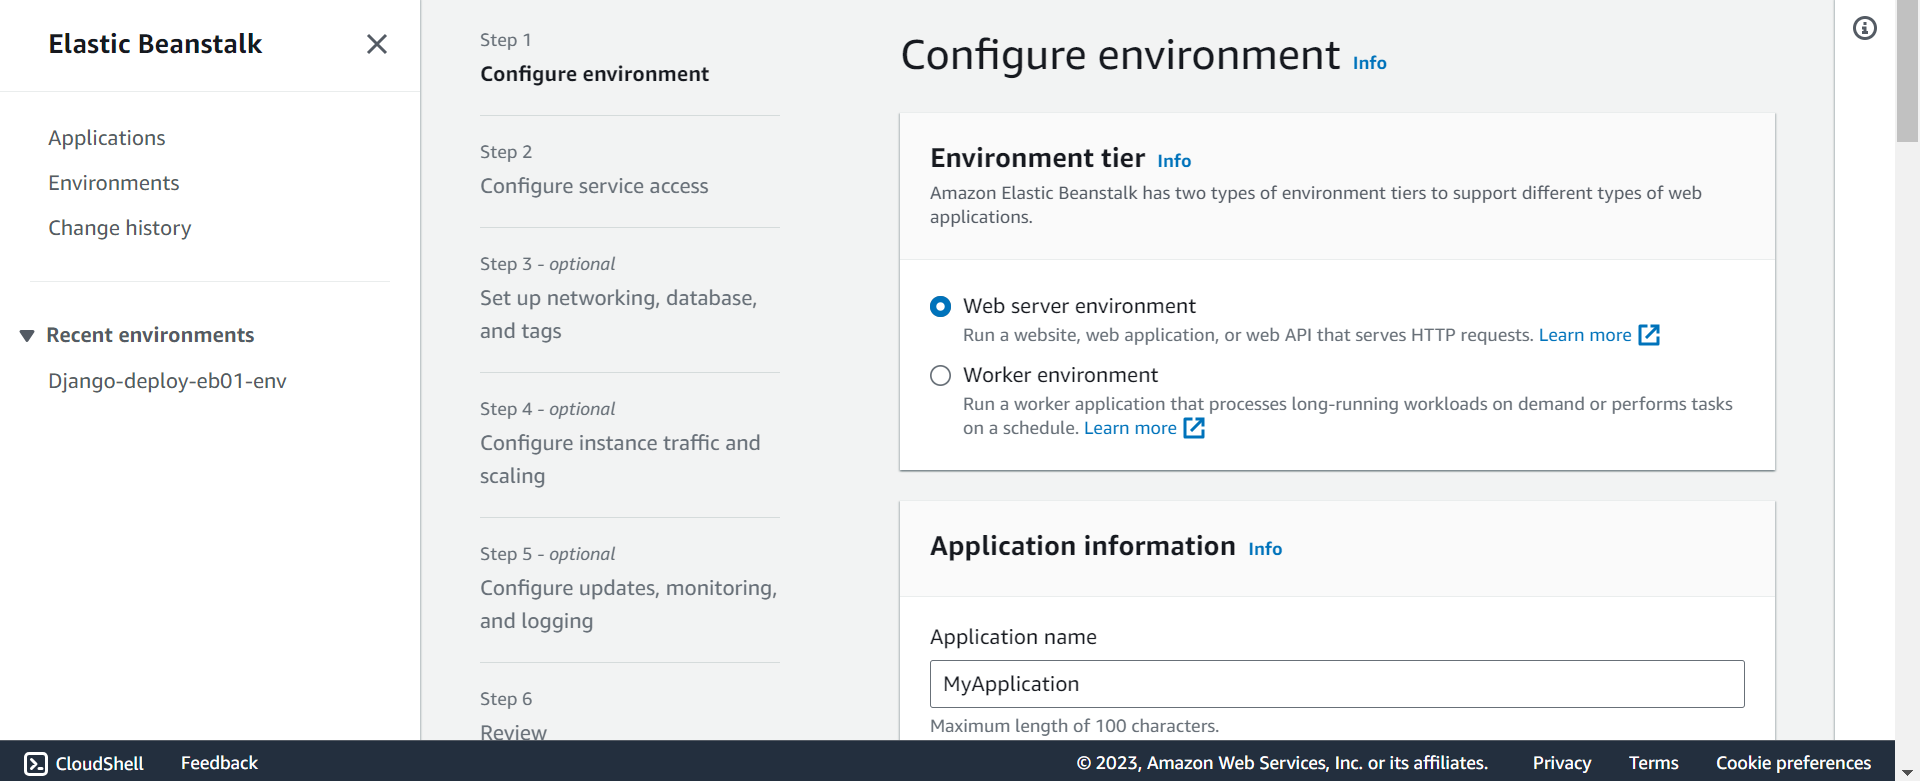This screenshot has height=781, width=1920.
Task: Click external link icon after Worker Learn more
Action: pyautogui.click(x=1194, y=428)
